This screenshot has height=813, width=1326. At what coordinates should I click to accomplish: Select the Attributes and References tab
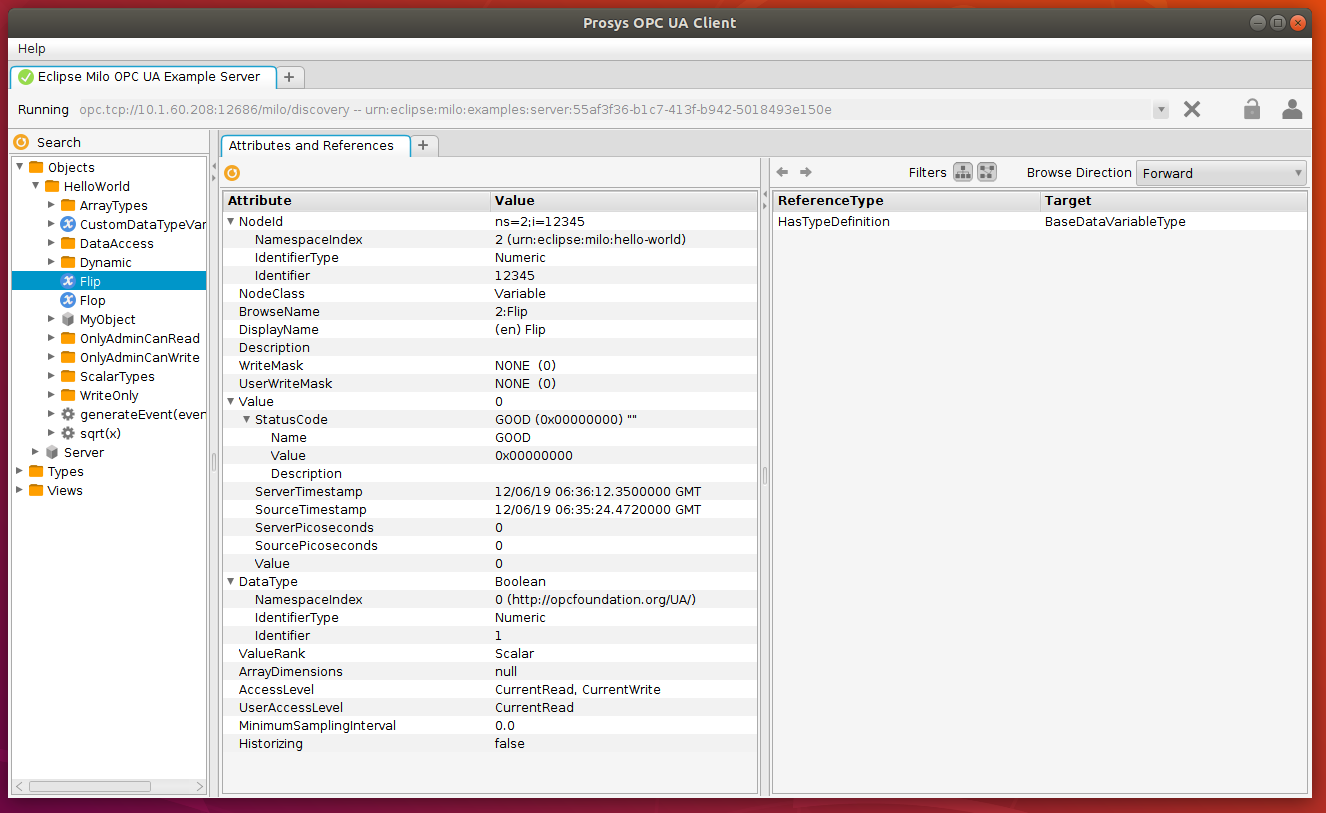click(x=311, y=145)
